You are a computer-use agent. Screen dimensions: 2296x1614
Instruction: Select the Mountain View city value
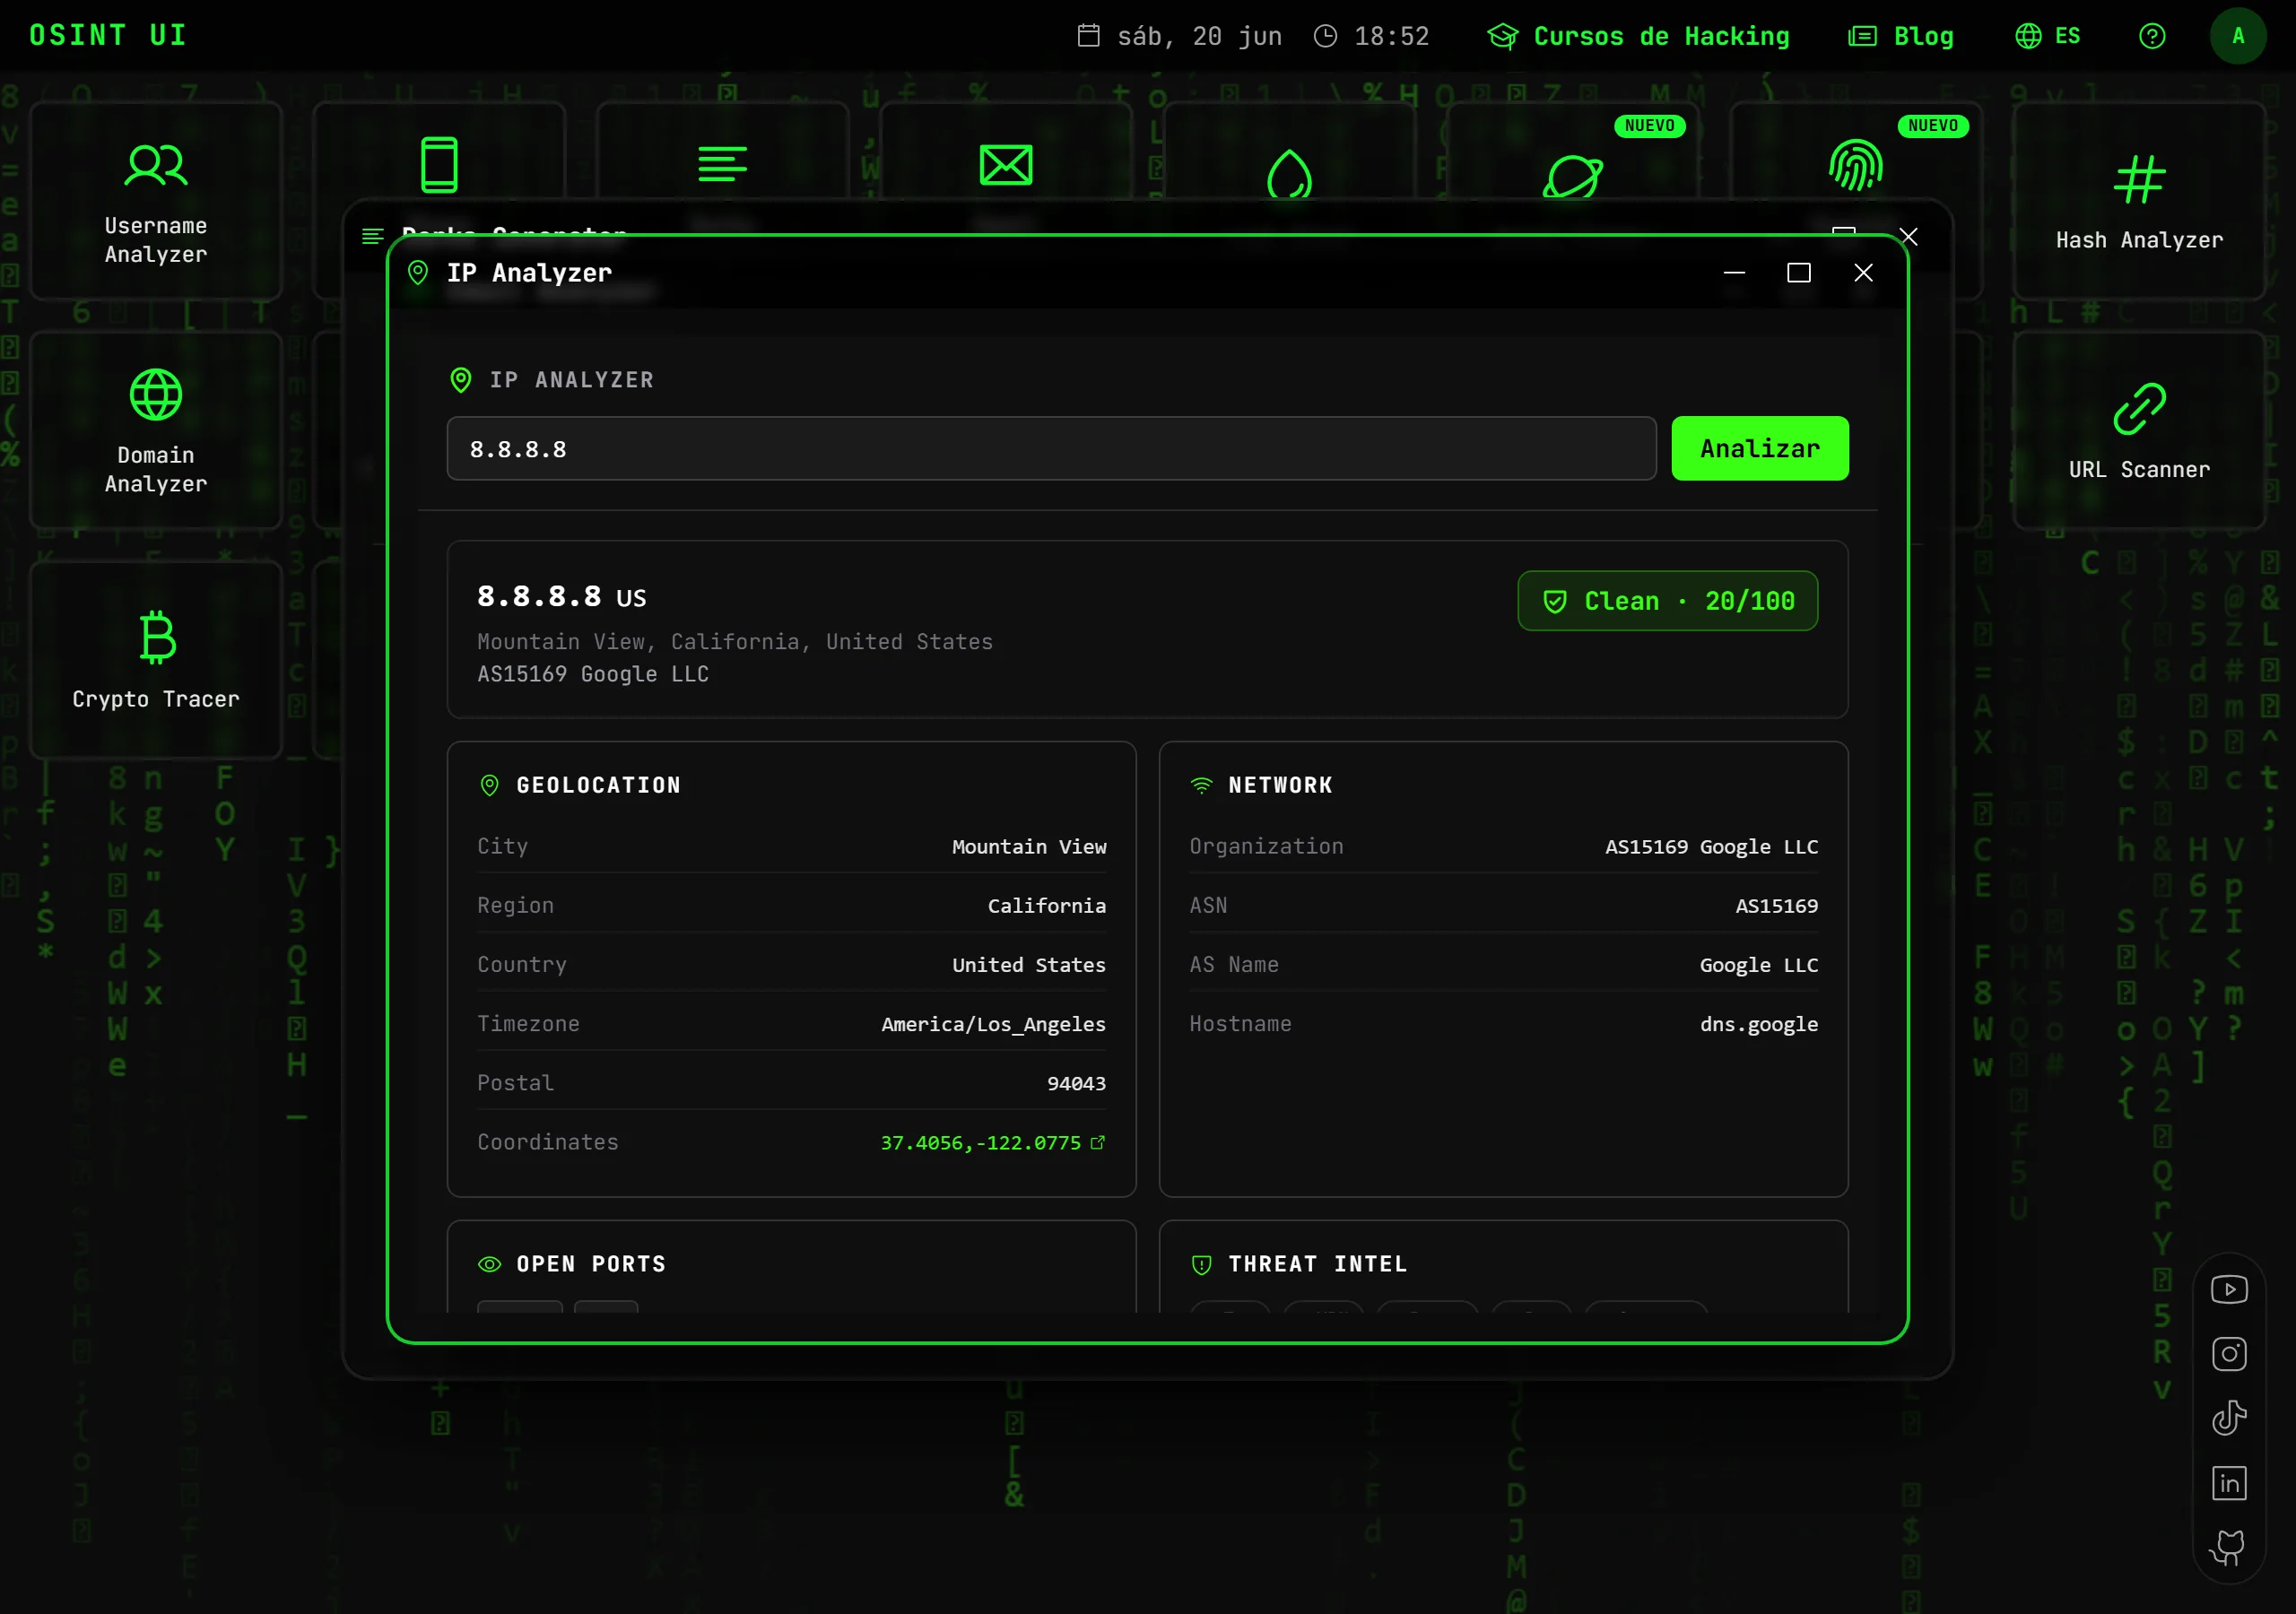1029,847
